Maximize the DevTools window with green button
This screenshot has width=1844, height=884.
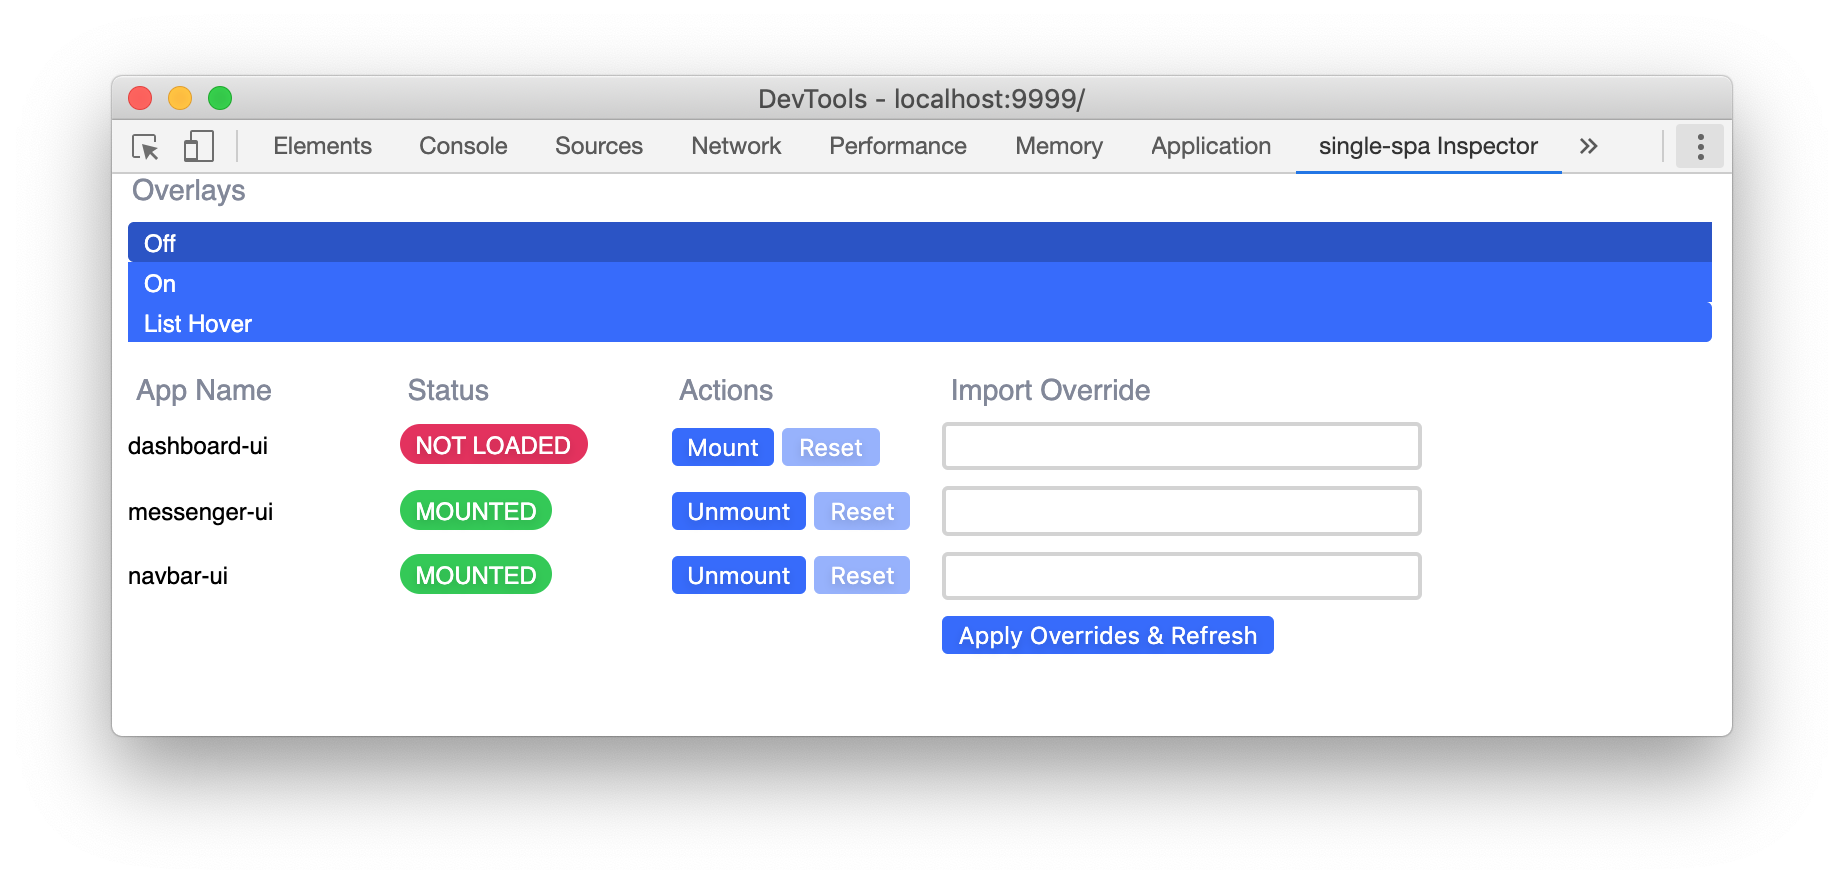click(x=220, y=98)
